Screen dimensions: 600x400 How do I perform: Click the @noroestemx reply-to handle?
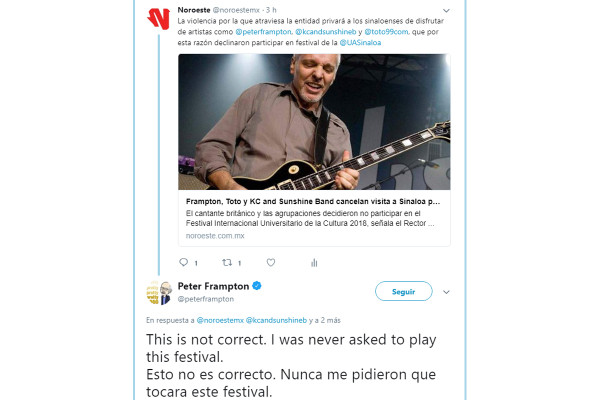[225, 320]
